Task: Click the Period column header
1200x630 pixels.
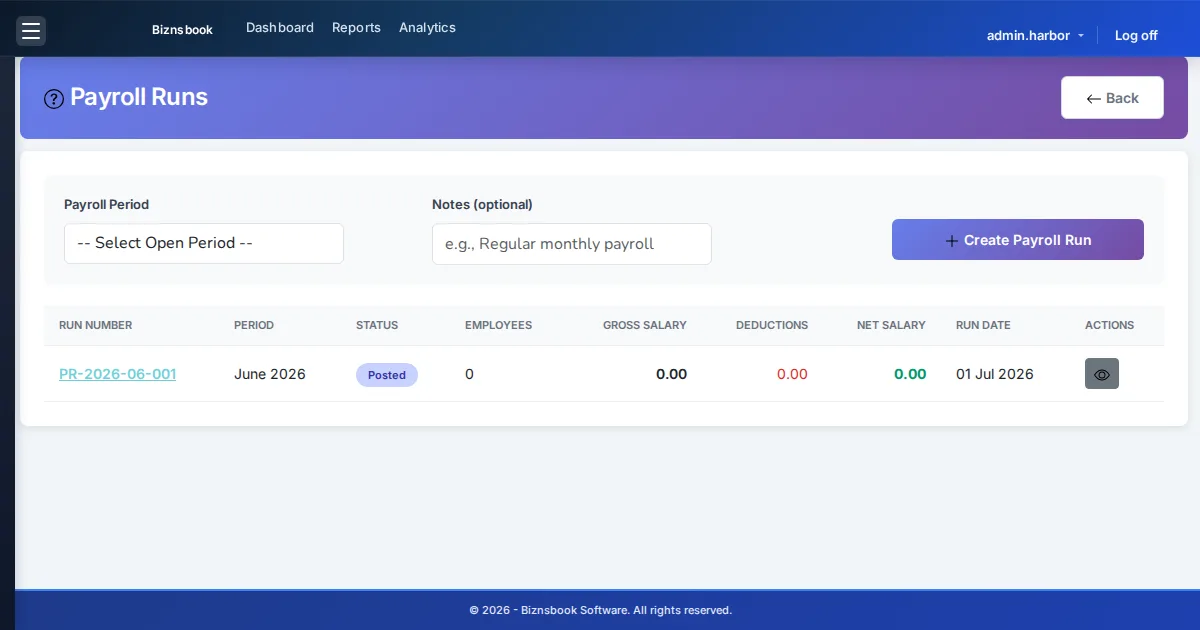Action: [x=254, y=325]
